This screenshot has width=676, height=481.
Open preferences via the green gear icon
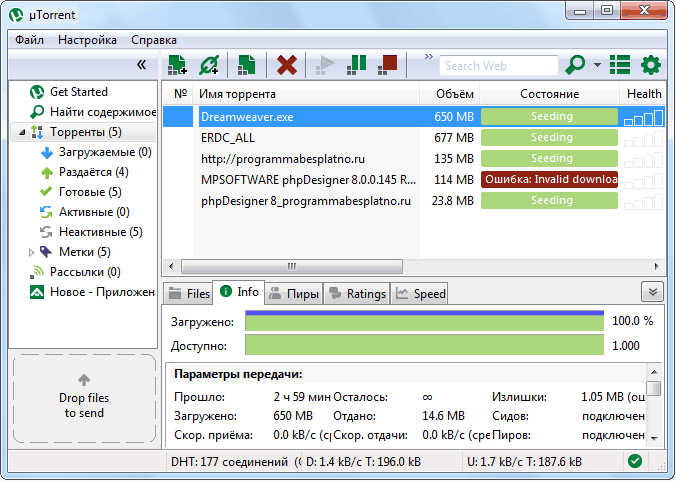651,65
